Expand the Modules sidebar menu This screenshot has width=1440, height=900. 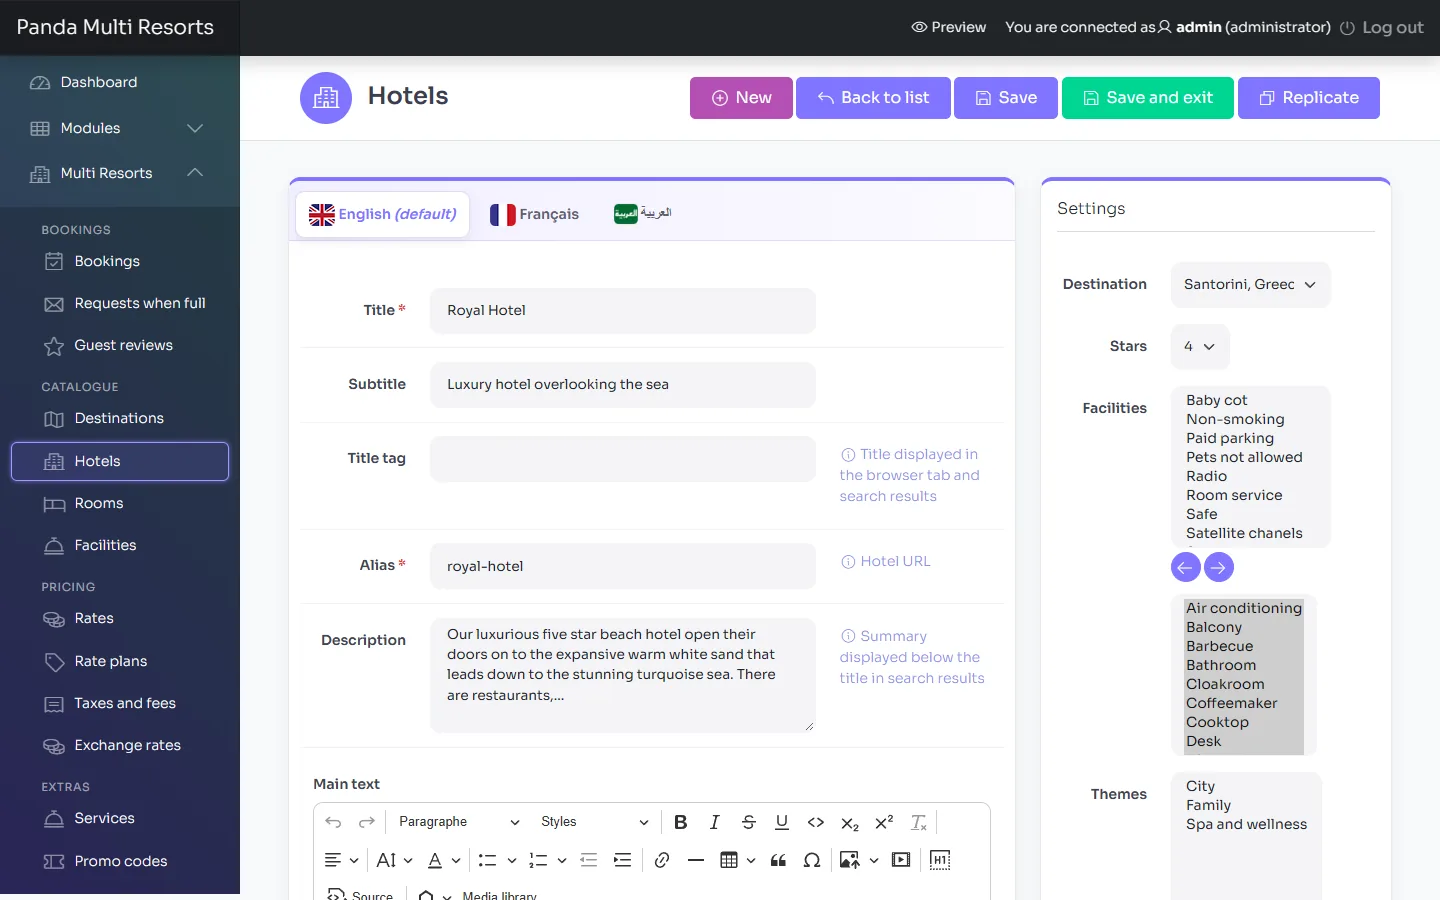pyautogui.click(x=120, y=128)
